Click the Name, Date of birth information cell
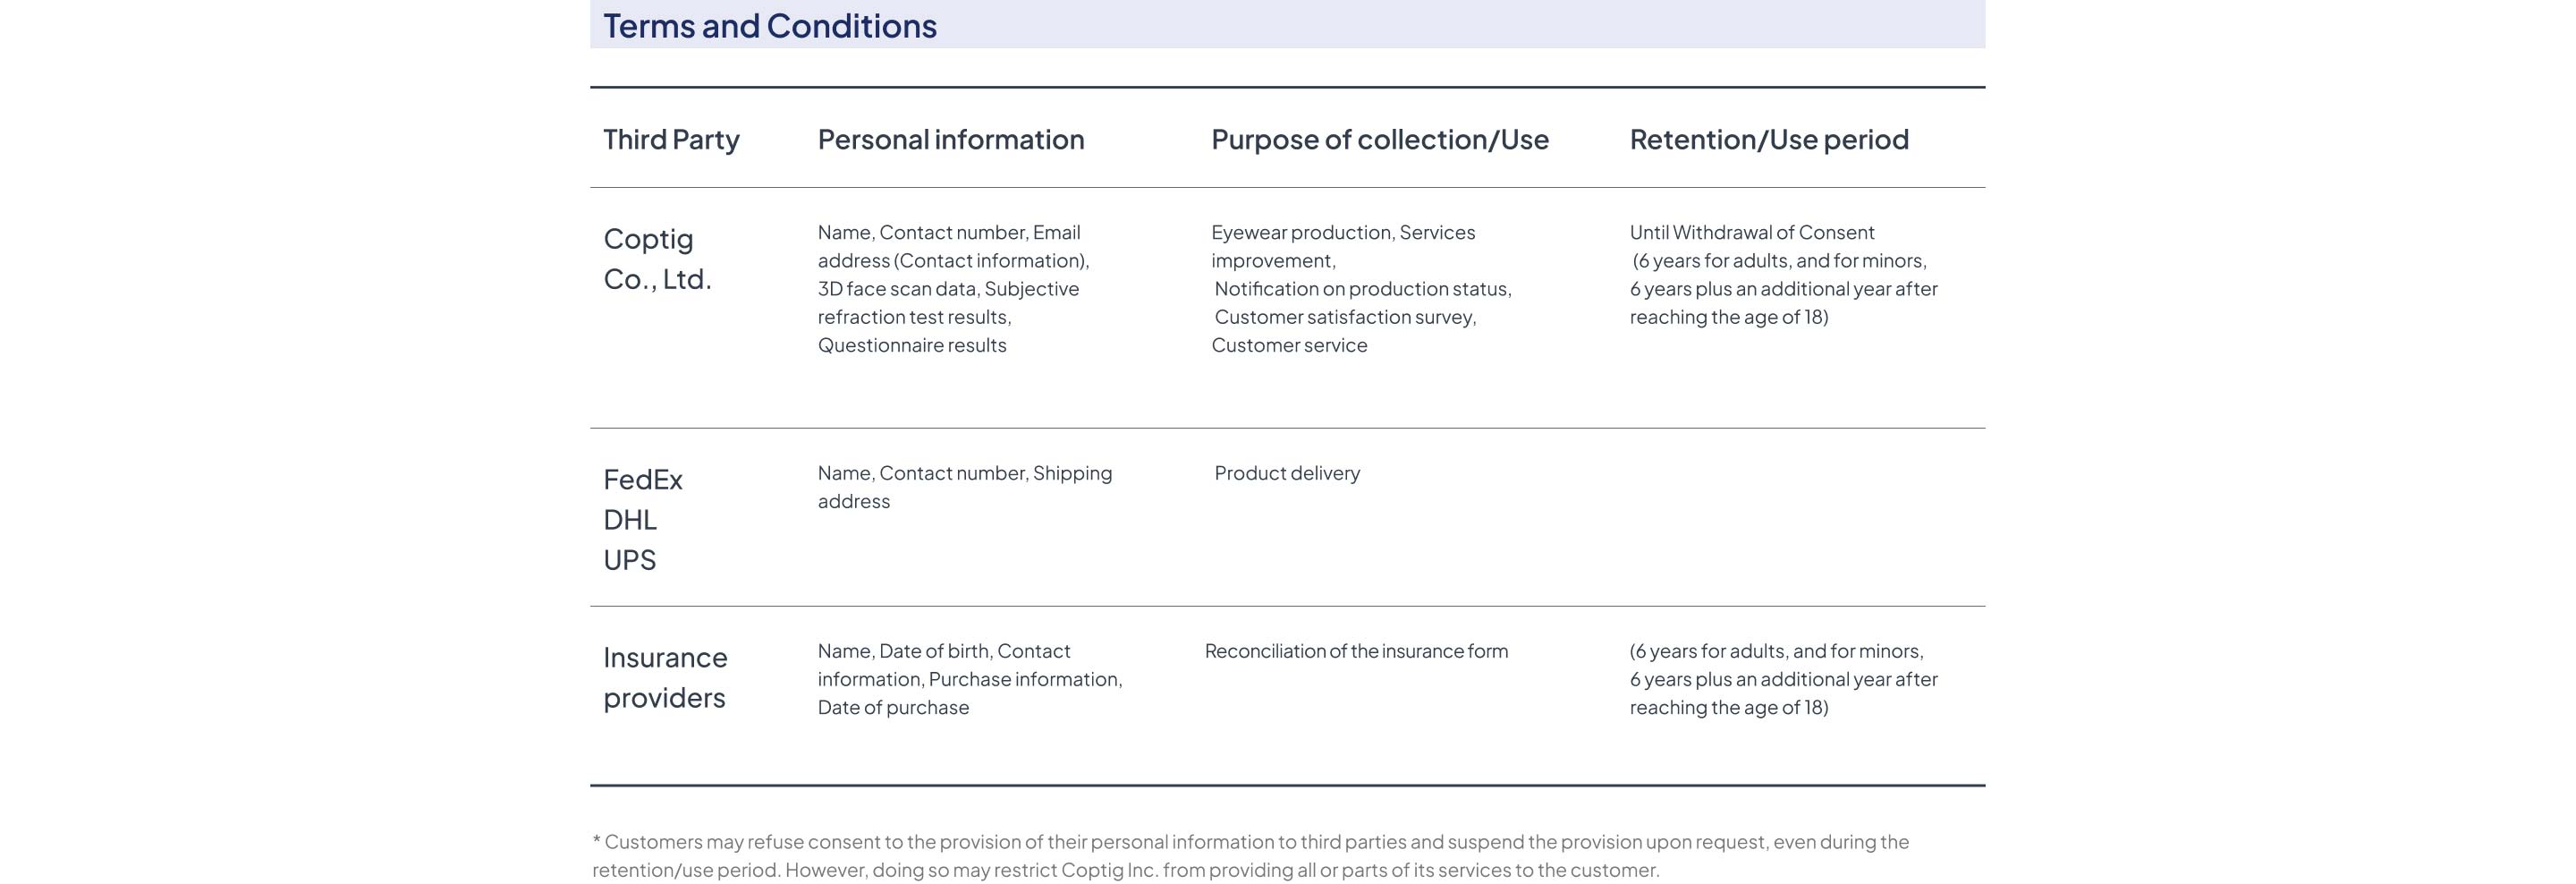 point(969,679)
